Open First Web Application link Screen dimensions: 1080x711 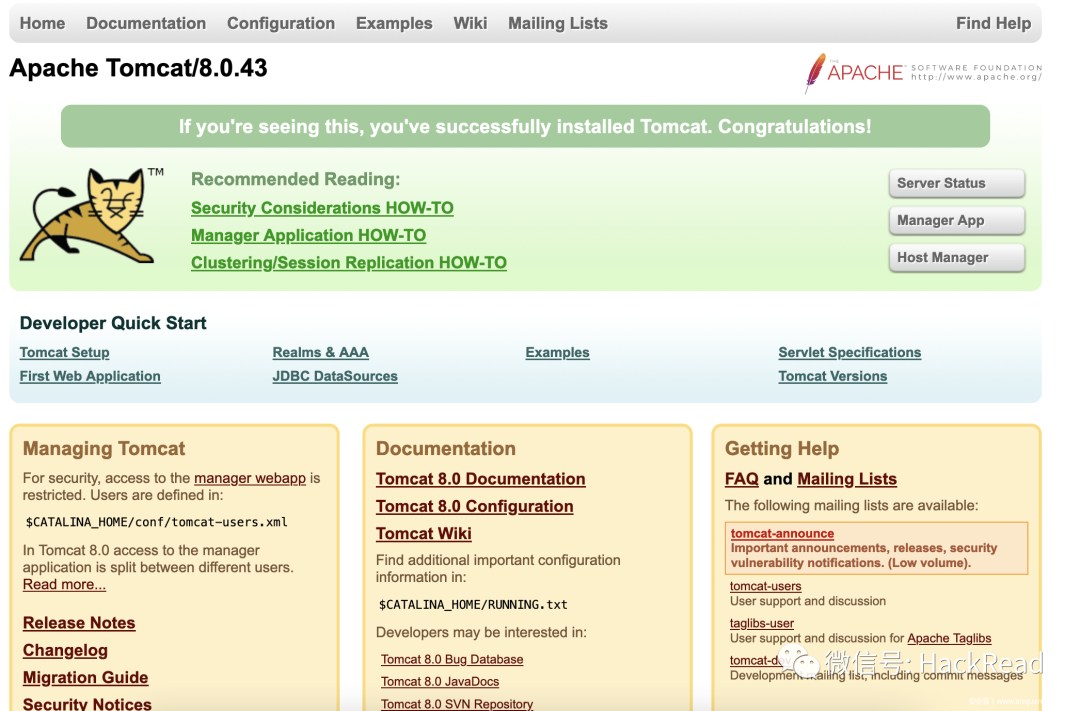[x=90, y=376]
